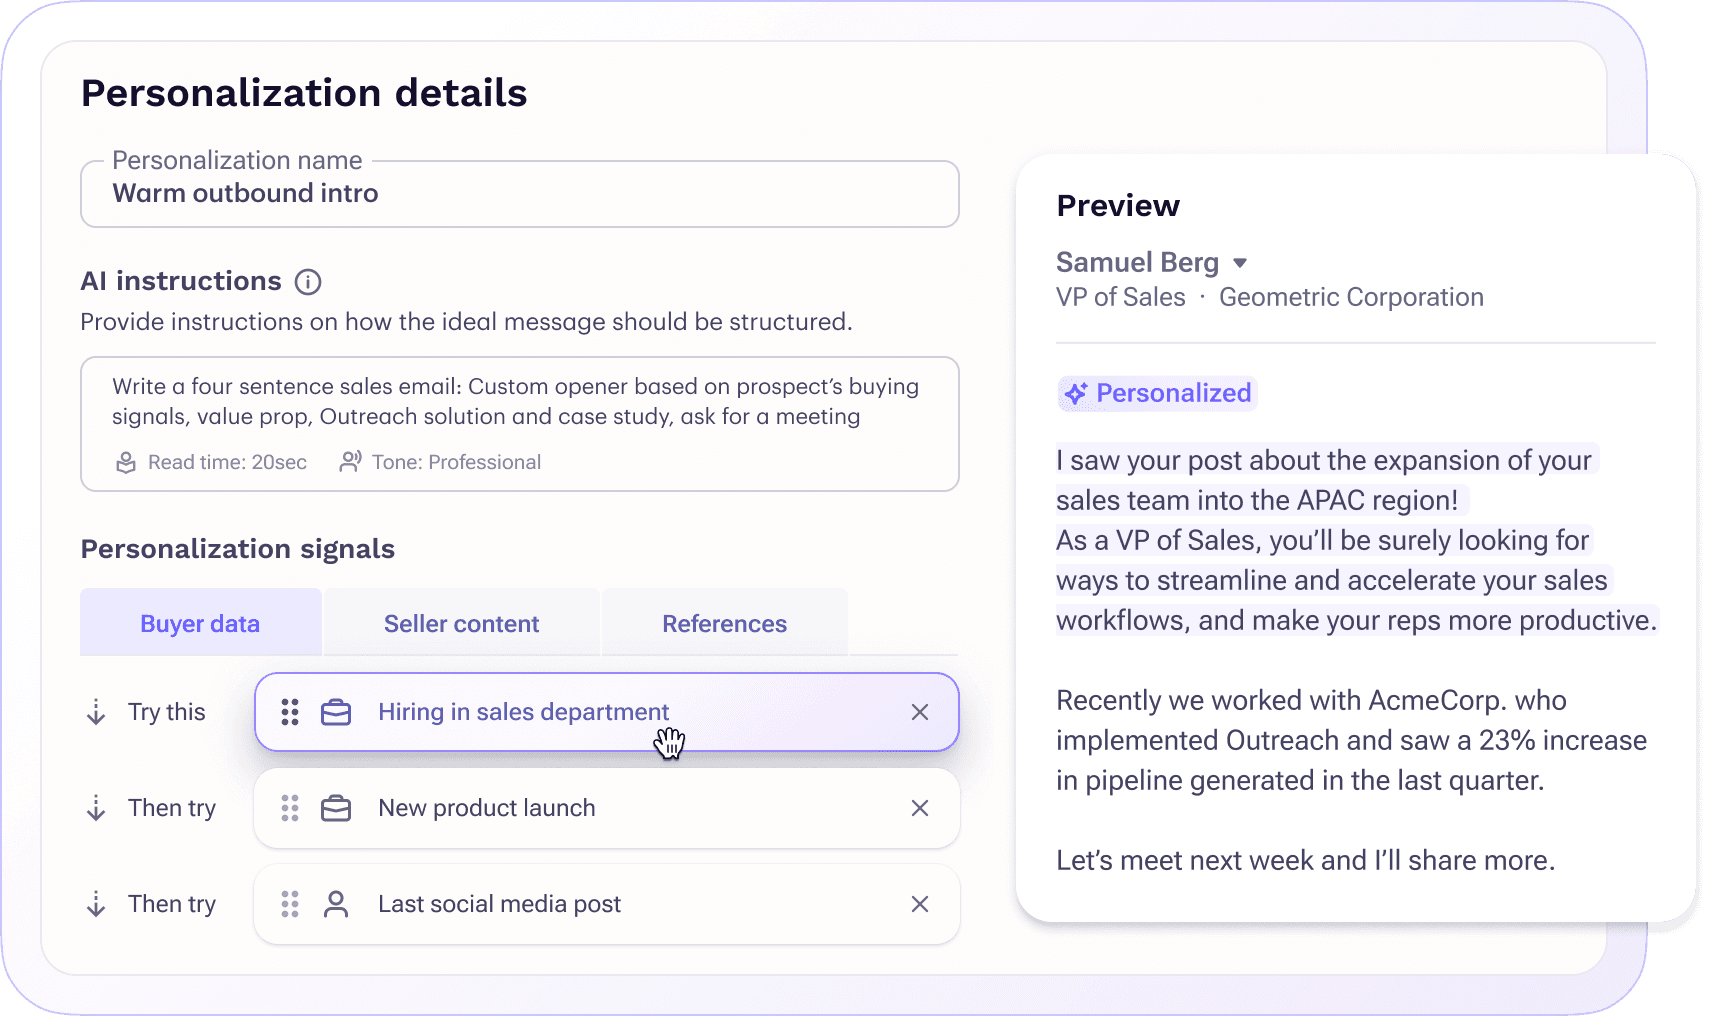Click the read time icon in instructions box
This screenshot has width=1710, height=1016.
[125, 462]
